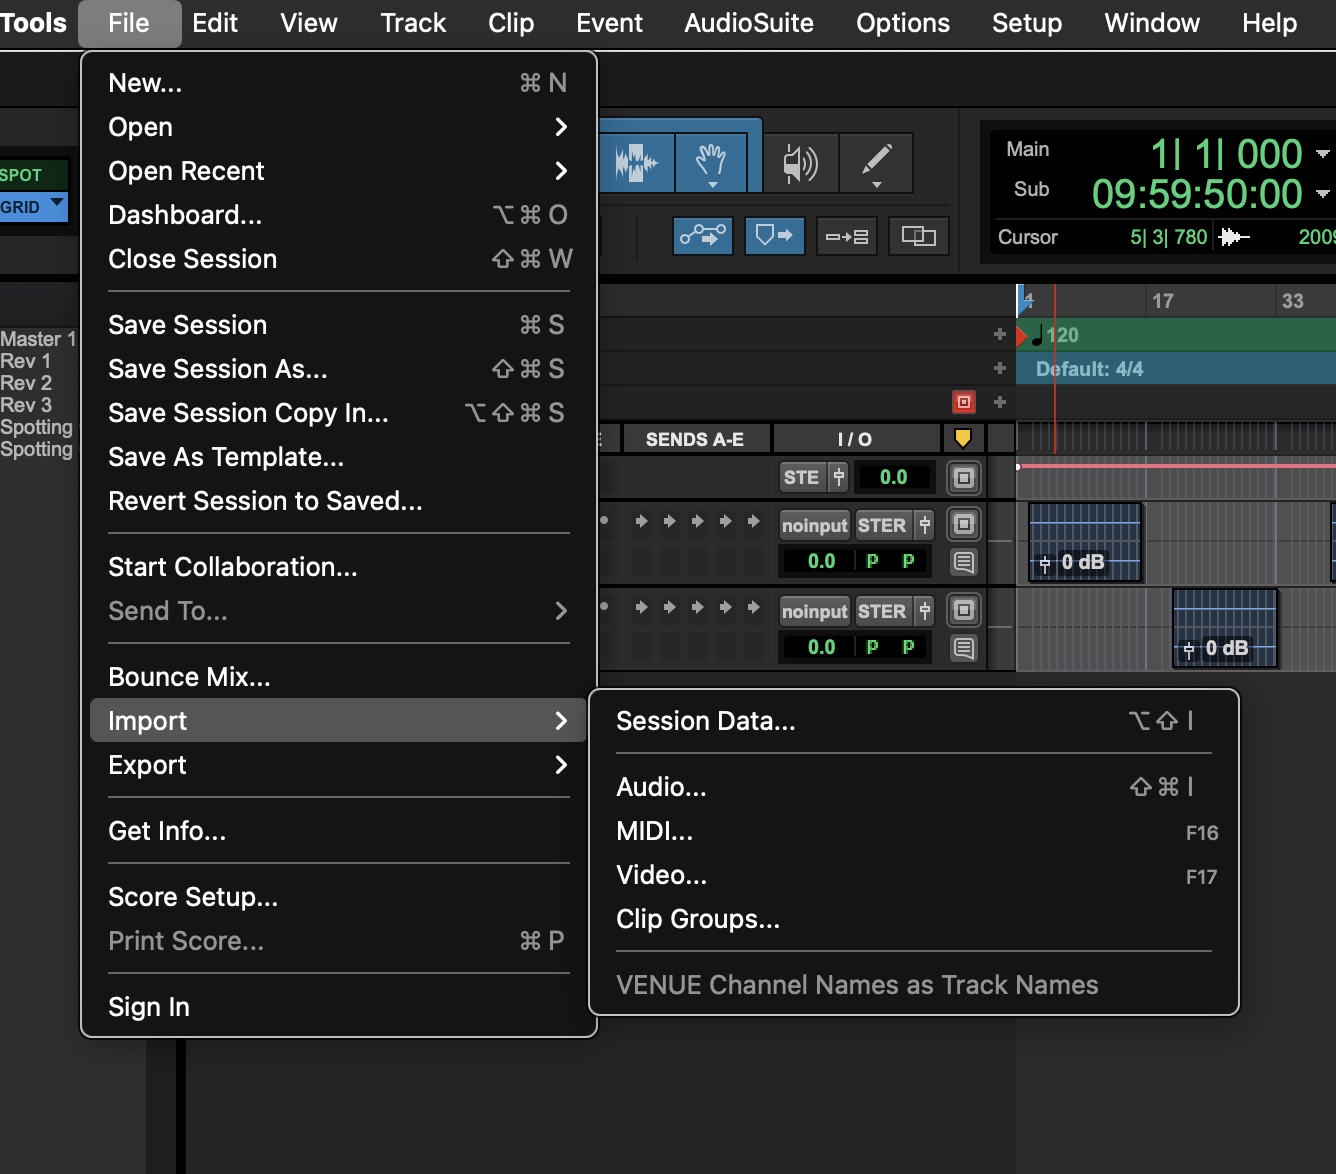
Task: Click the red marker ruler icon
Action: 963,402
